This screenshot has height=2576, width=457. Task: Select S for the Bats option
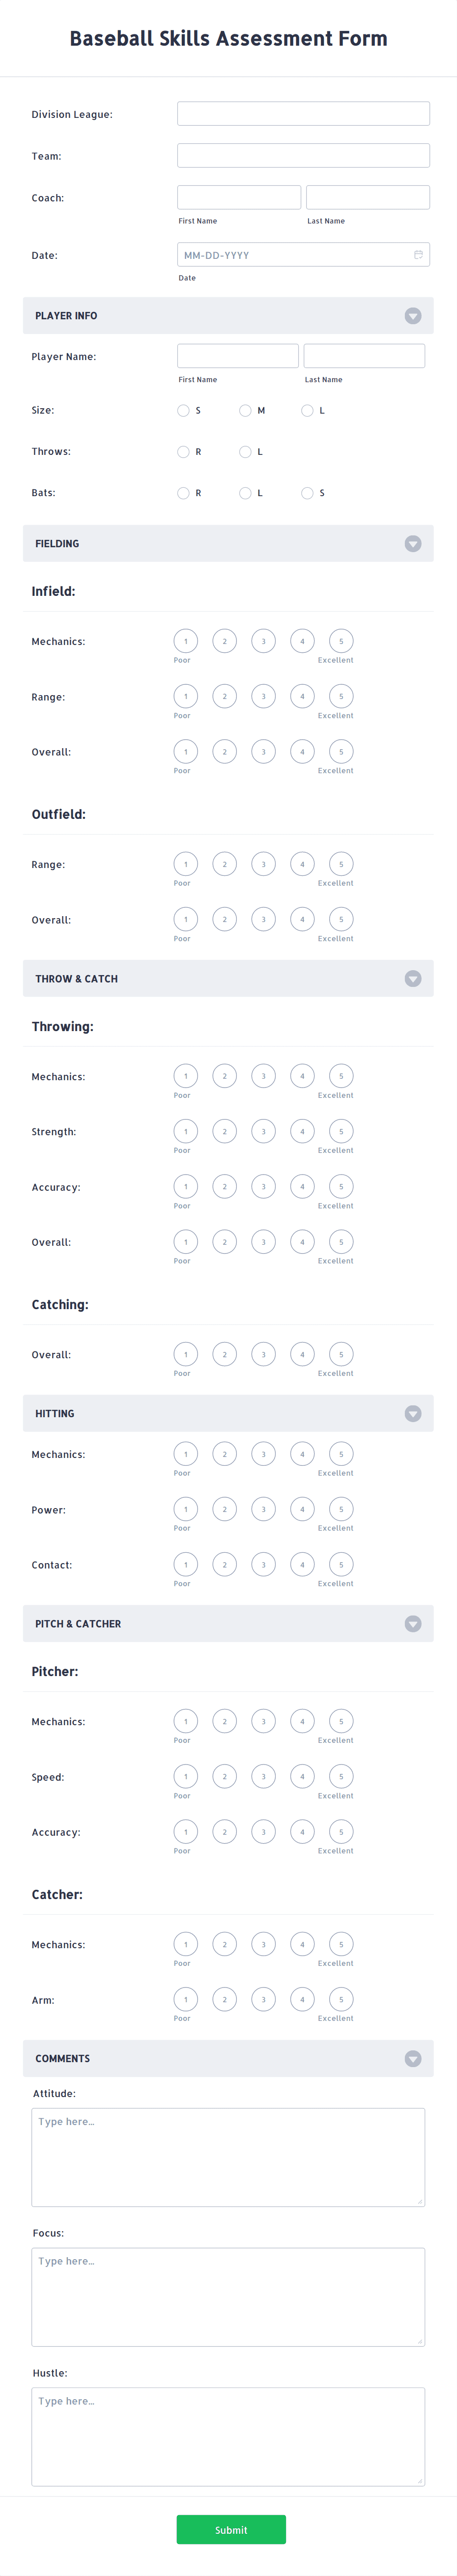click(x=306, y=492)
